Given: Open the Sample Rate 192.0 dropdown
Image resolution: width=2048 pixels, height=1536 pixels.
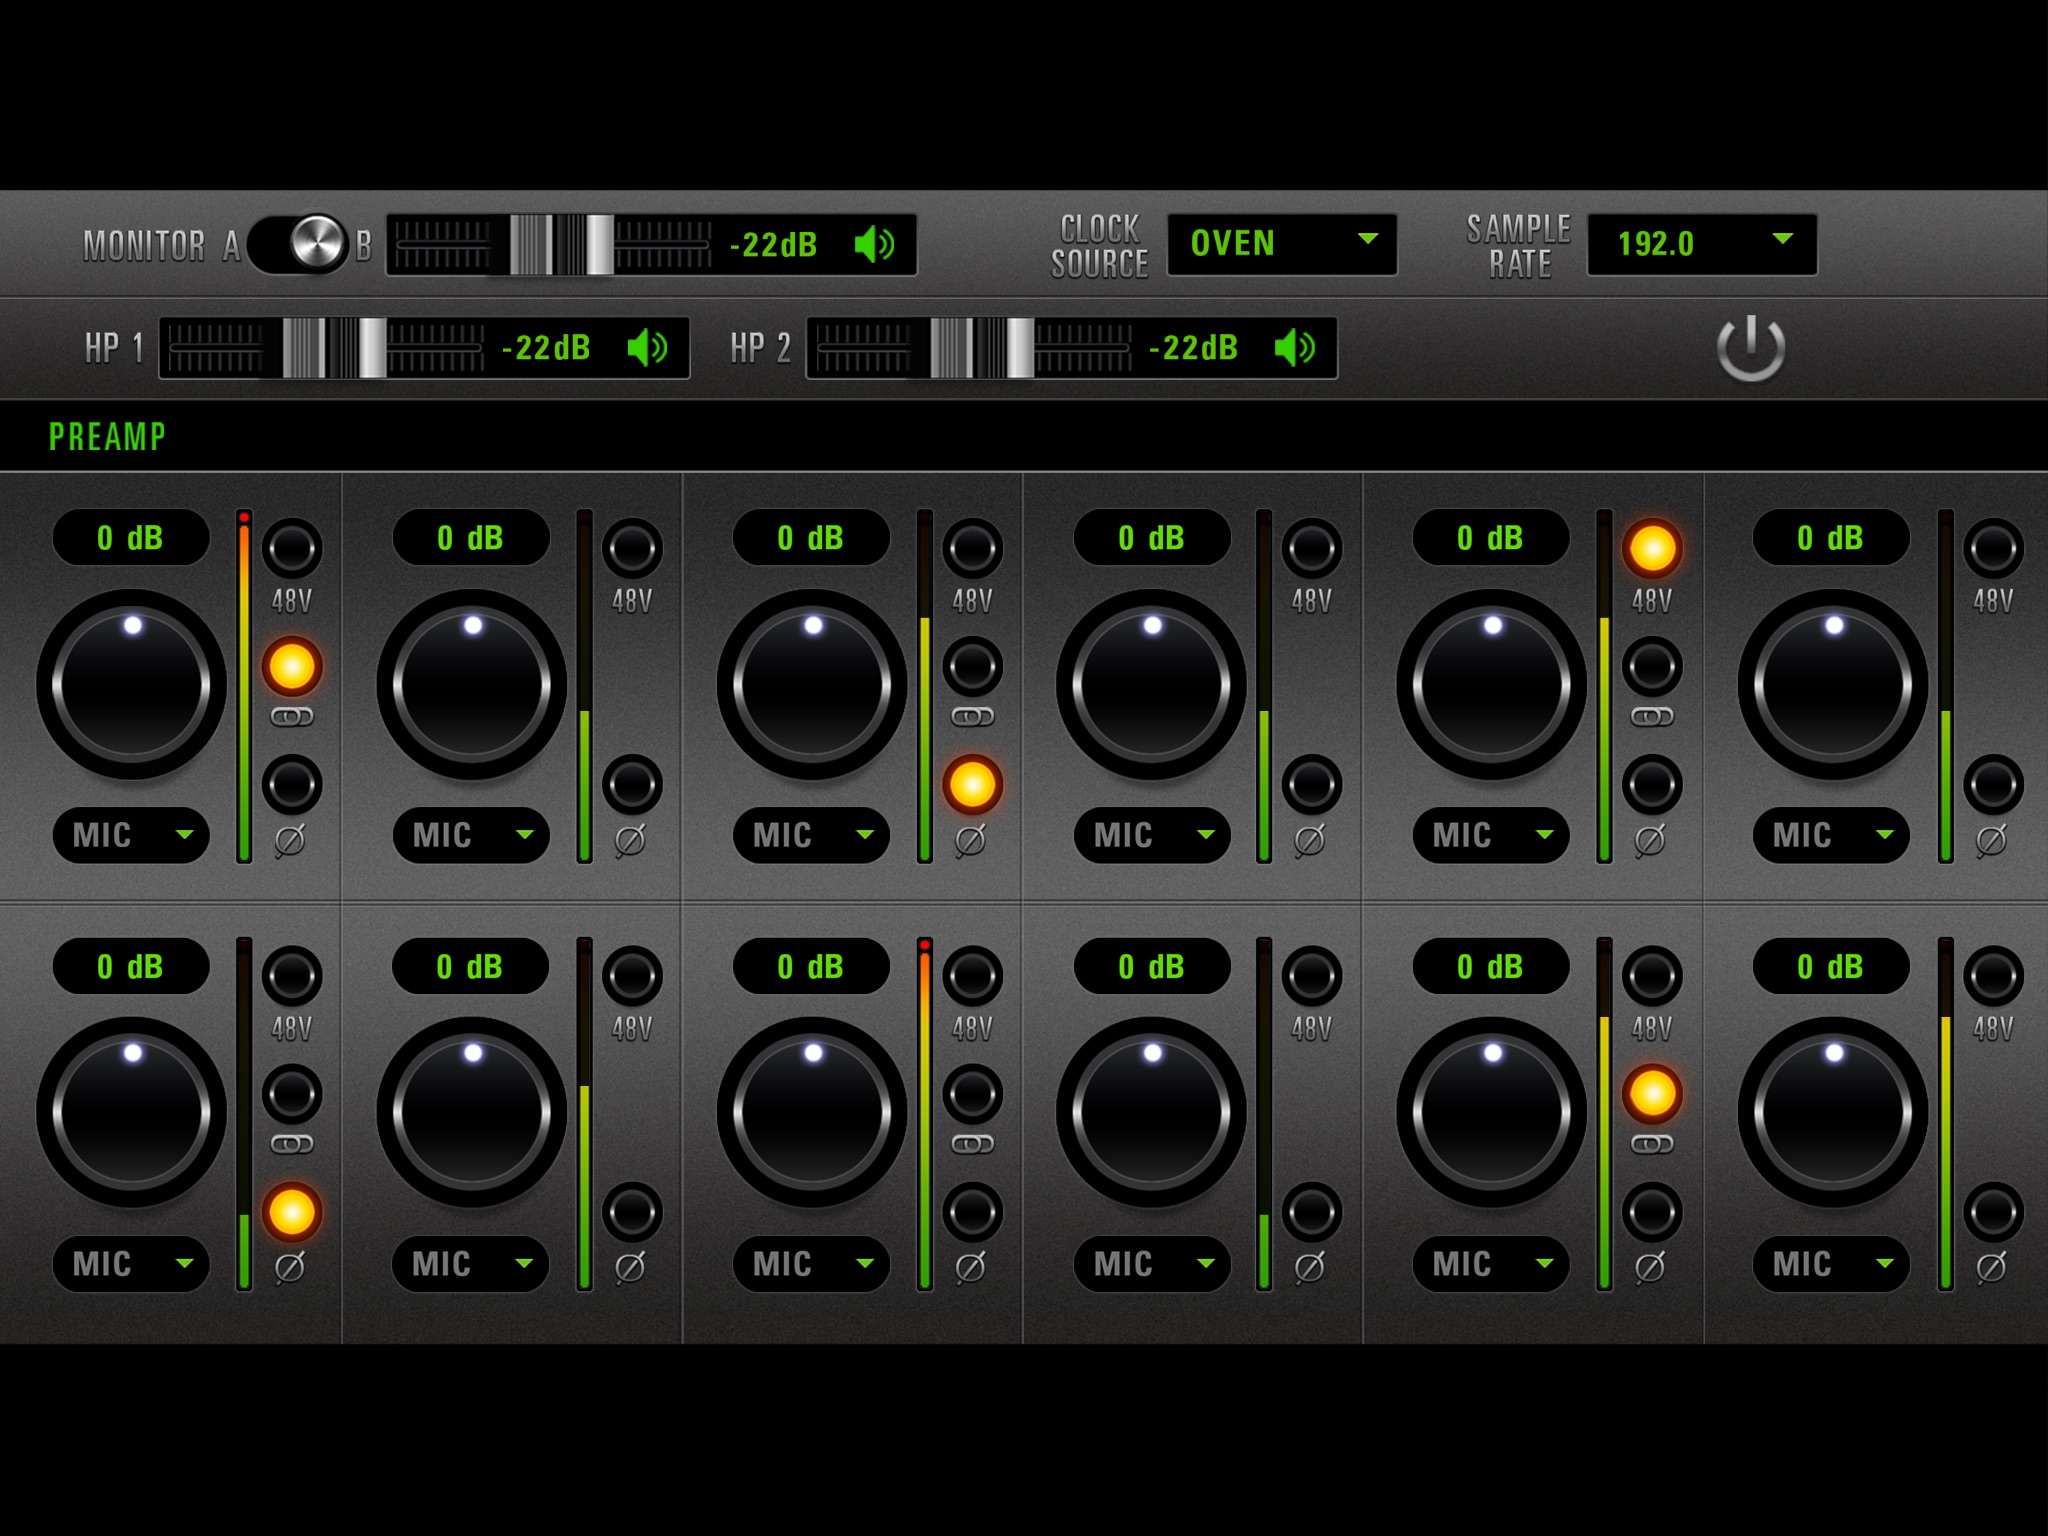Looking at the screenshot, I should pos(1701,244).
